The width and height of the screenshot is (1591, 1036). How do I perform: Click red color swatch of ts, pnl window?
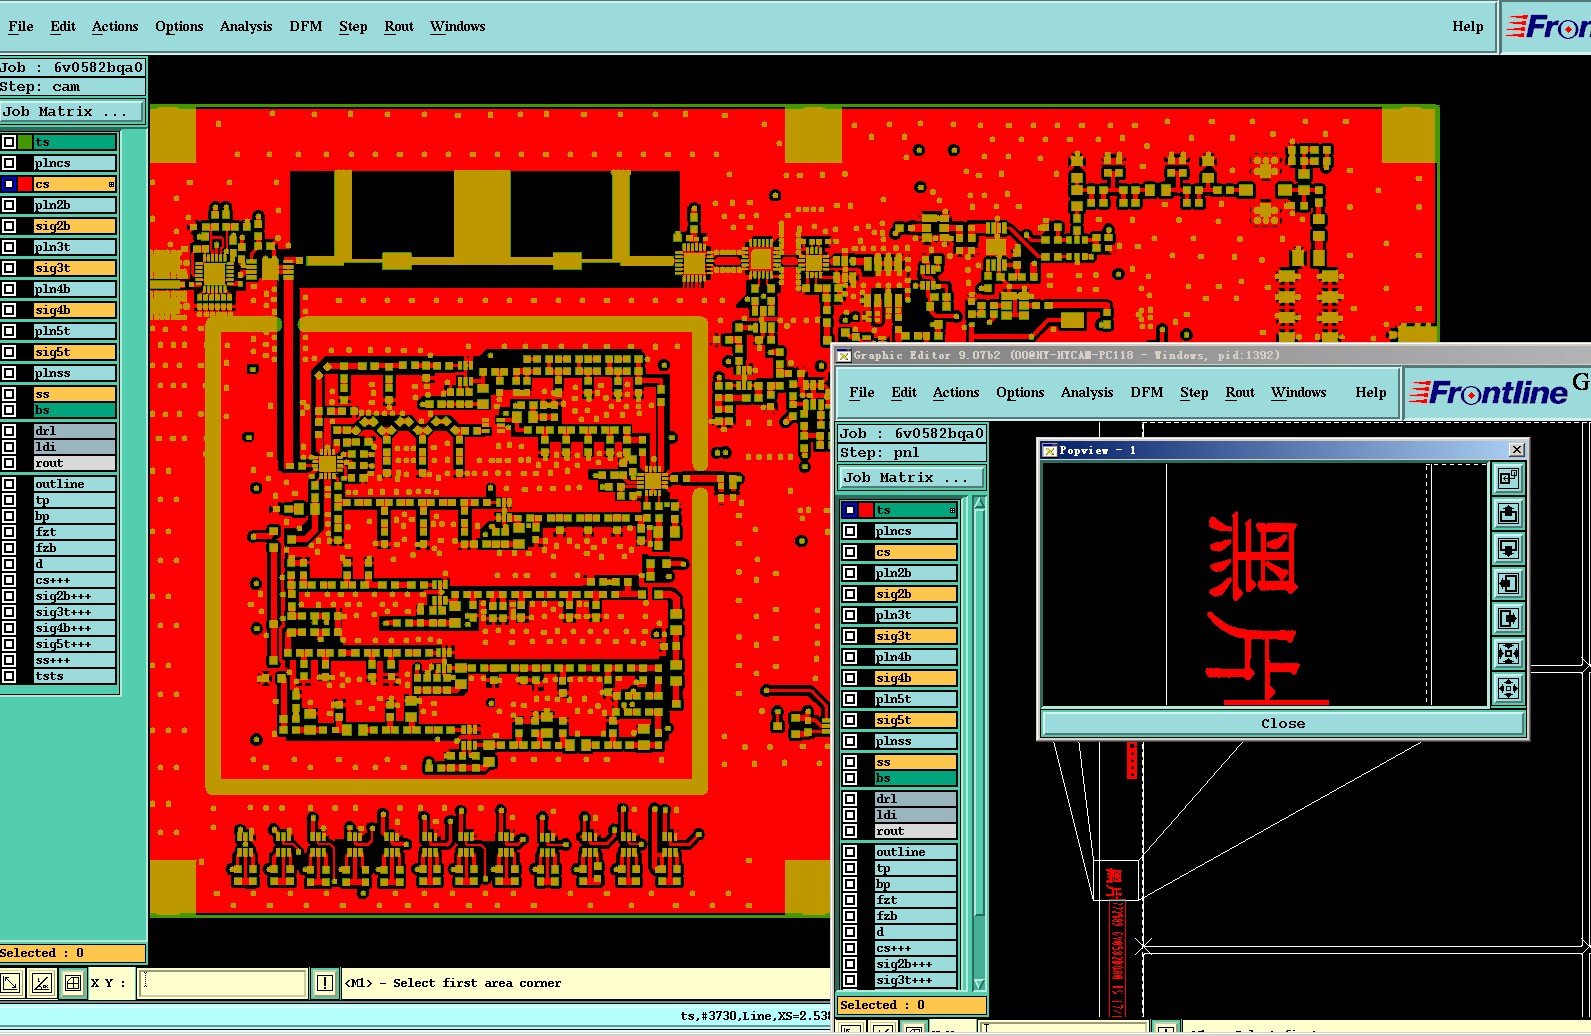pyautogui.click(x=866, y=510)
